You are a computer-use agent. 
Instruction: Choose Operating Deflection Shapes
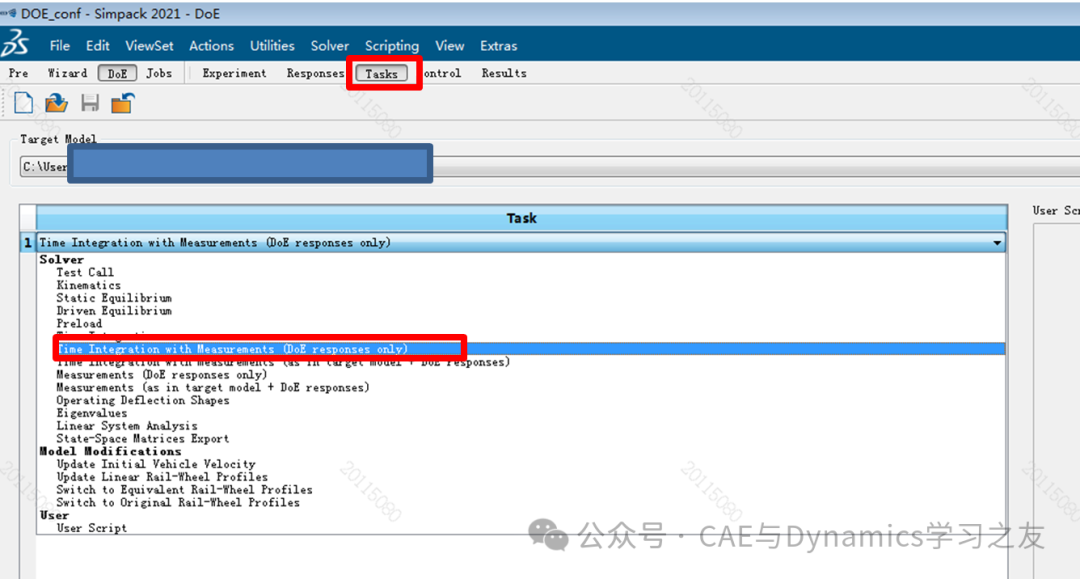143,401
